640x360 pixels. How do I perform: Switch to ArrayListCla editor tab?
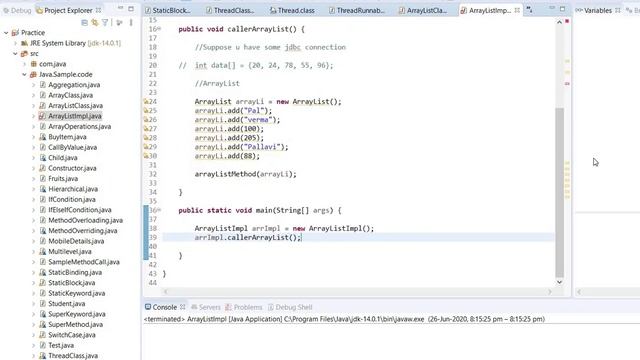coord(423,10)
